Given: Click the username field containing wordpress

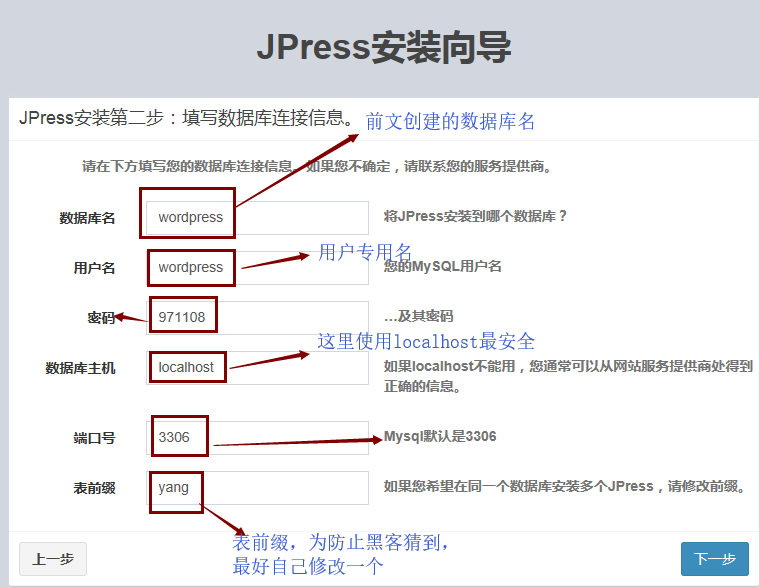Looking at the screenshot, I should coord(257,268).
